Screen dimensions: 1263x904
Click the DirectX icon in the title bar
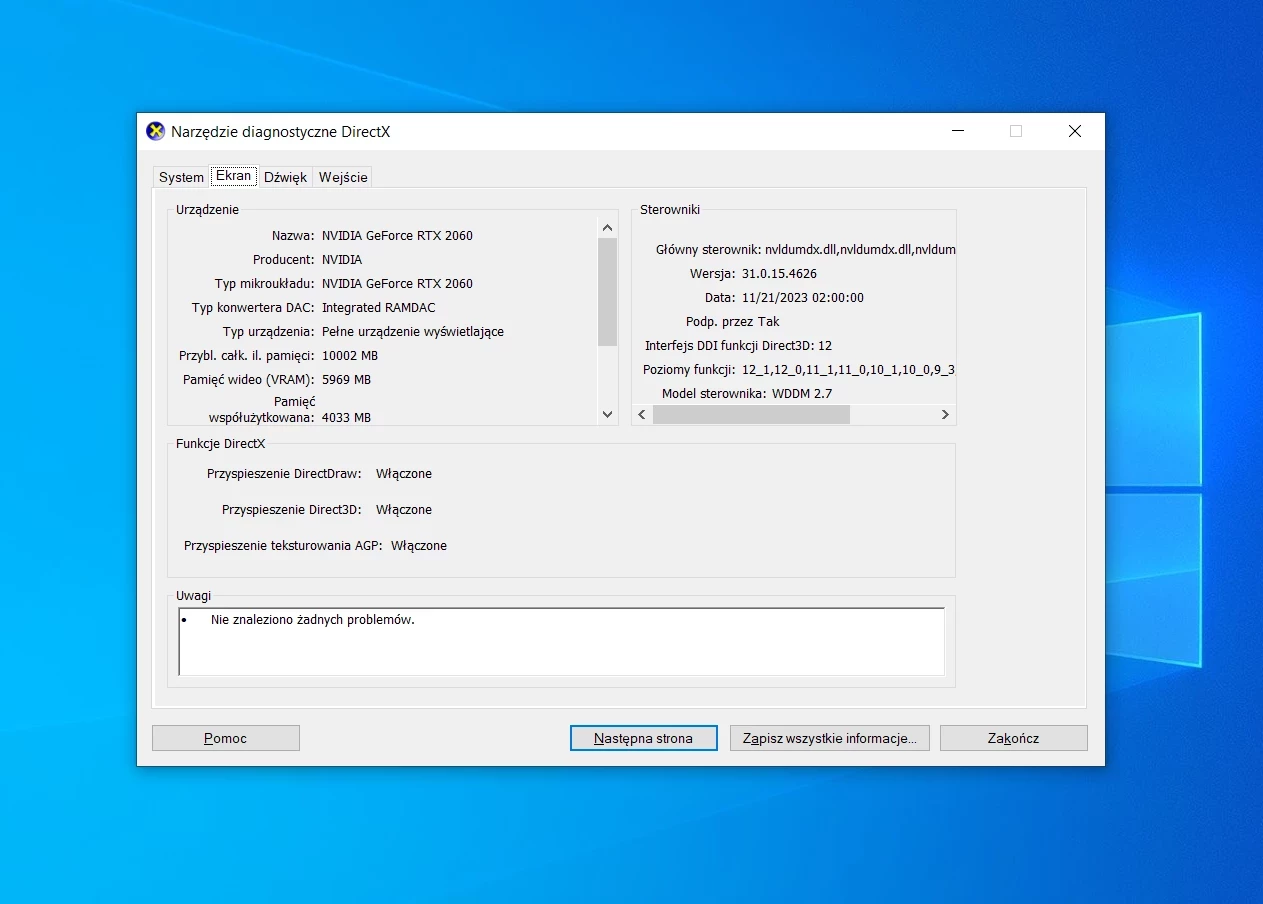point(155,131)
